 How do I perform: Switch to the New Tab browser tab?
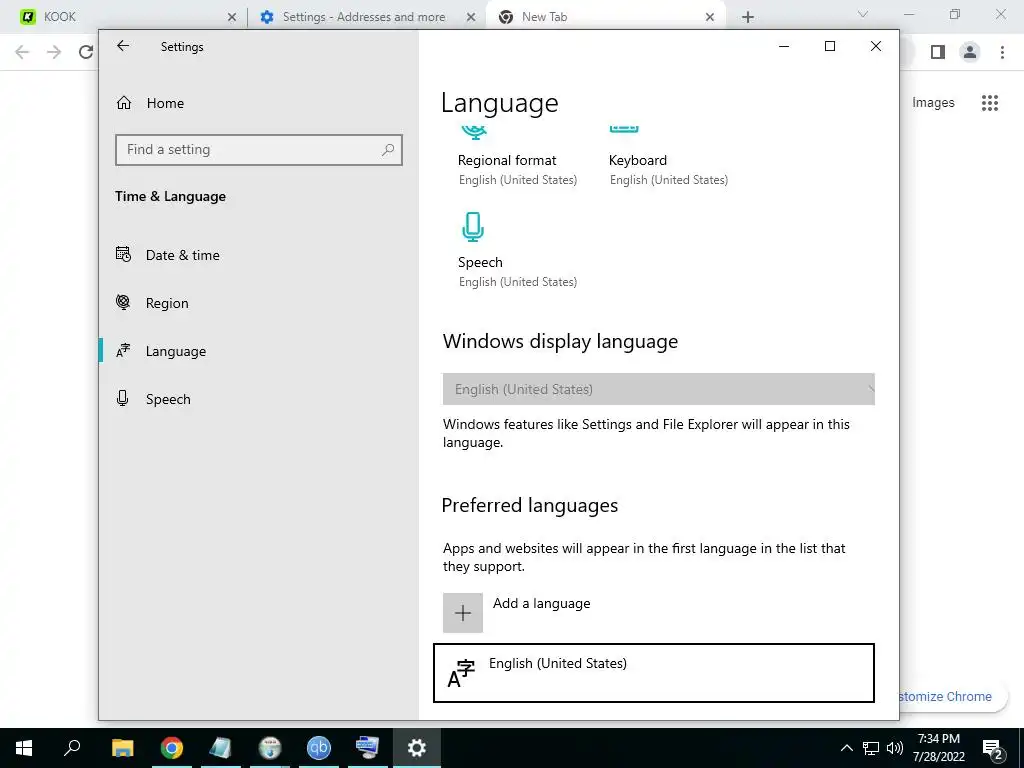click(604, 17)
